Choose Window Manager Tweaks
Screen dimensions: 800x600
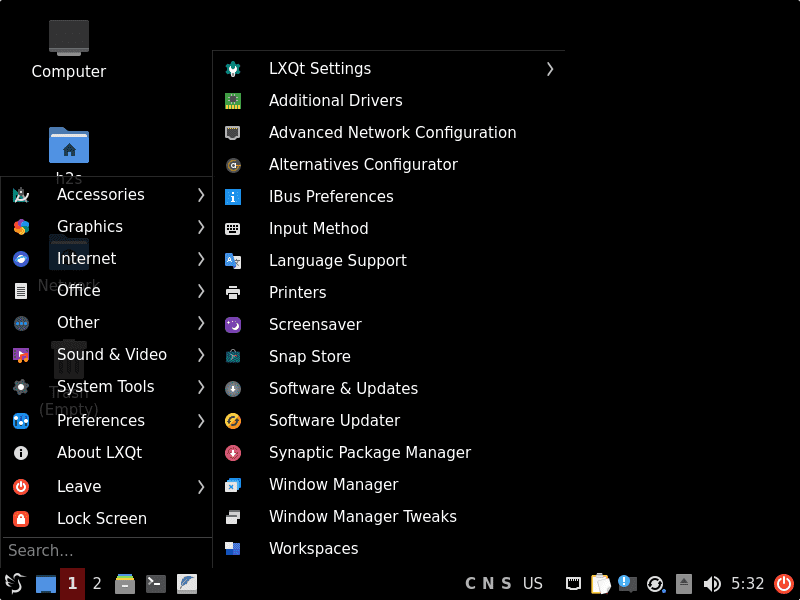362,517
